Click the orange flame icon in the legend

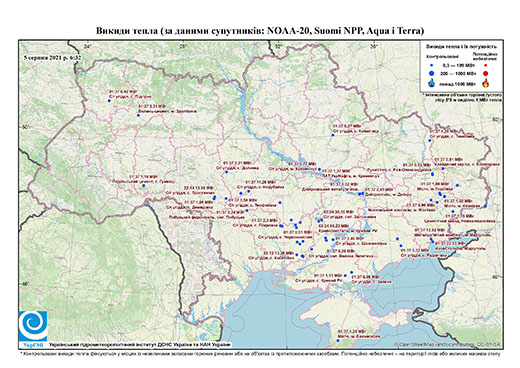click(x=486, y=83)
